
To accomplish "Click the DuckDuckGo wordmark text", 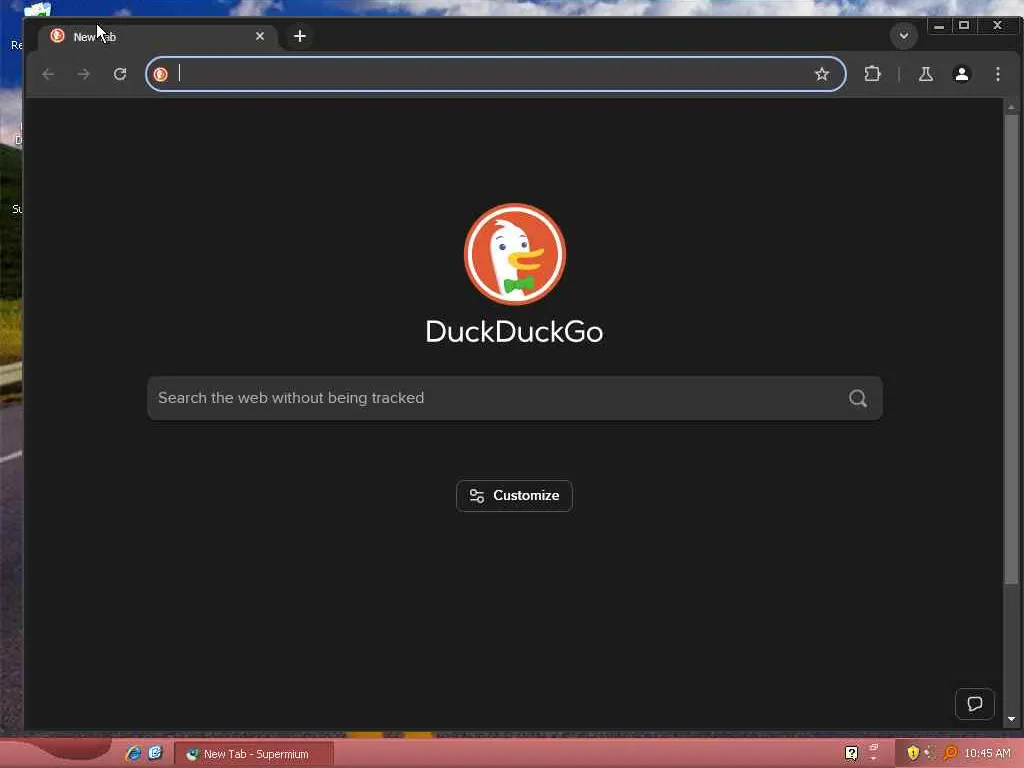I will click(514, 332).
